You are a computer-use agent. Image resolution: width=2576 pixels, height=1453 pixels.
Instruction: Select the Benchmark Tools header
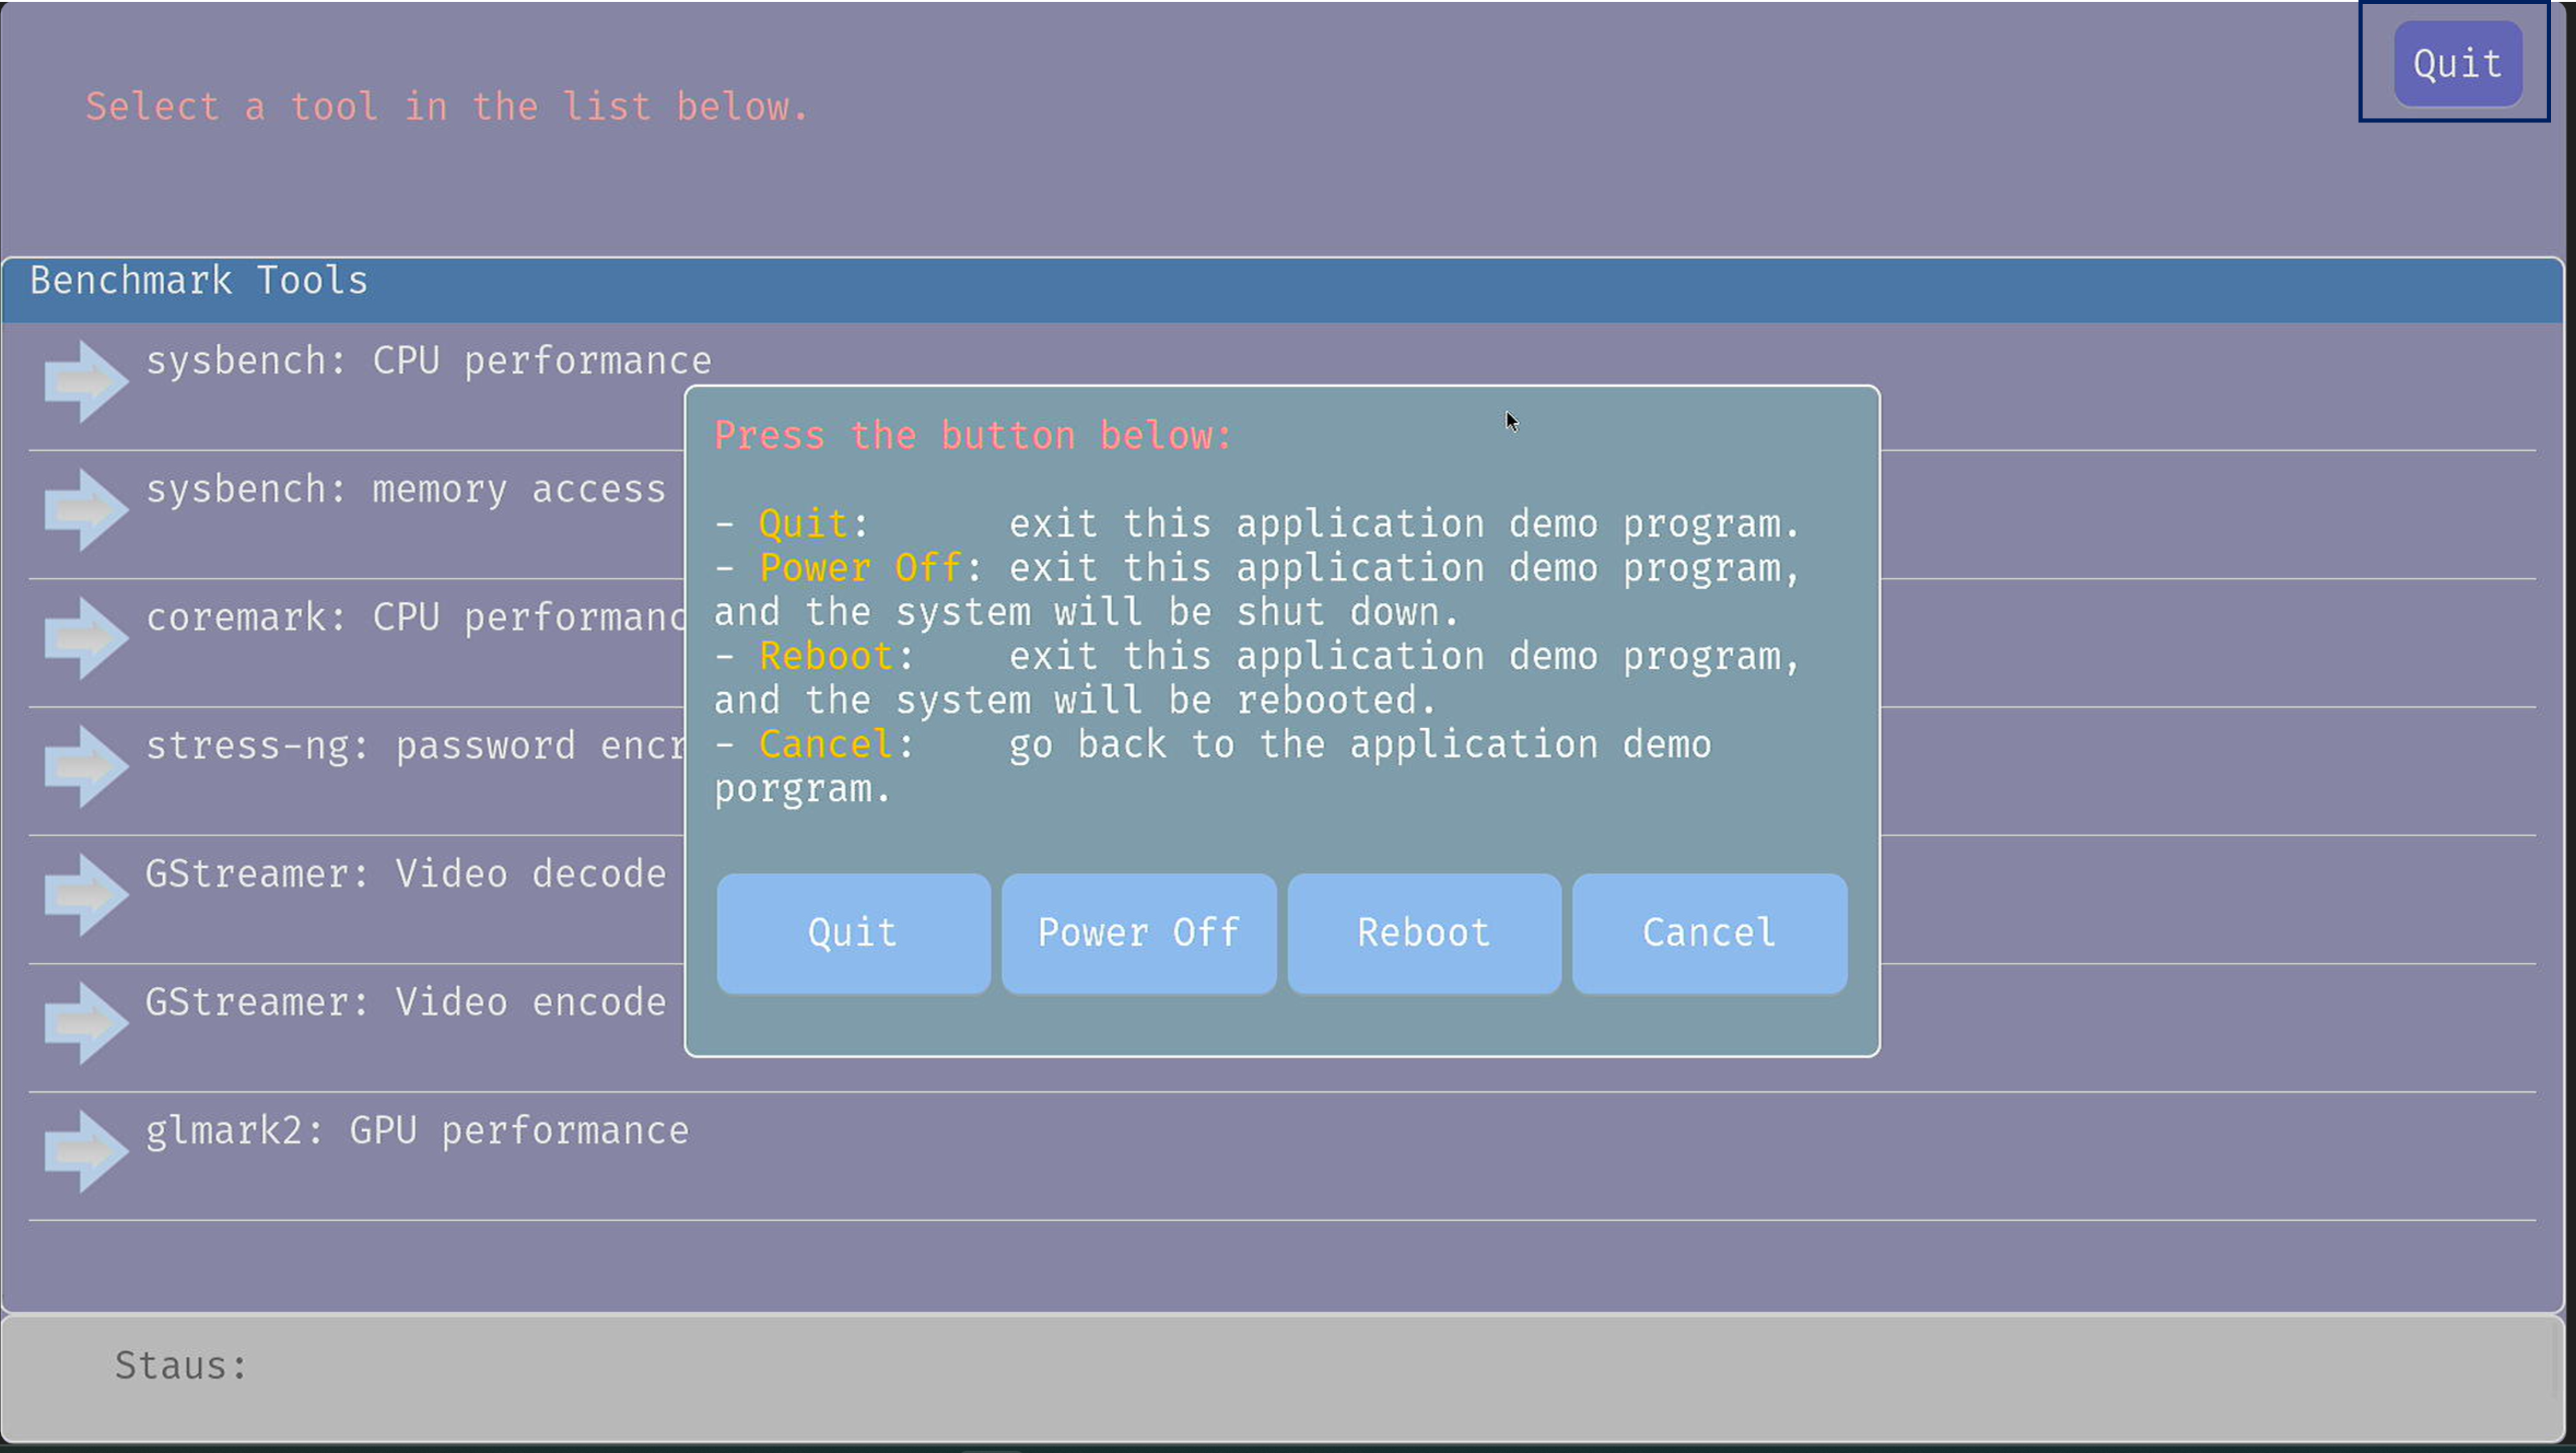[x=198, y=281]
